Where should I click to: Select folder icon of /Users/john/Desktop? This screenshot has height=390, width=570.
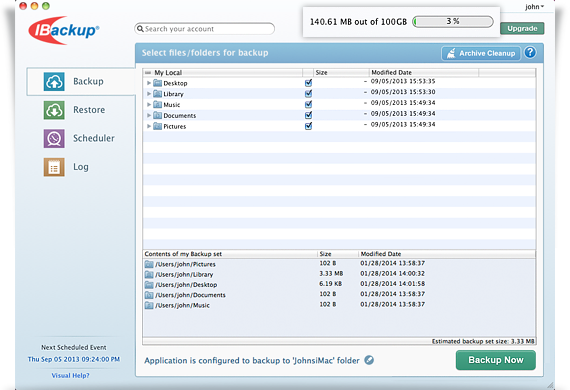pos(149,285)
